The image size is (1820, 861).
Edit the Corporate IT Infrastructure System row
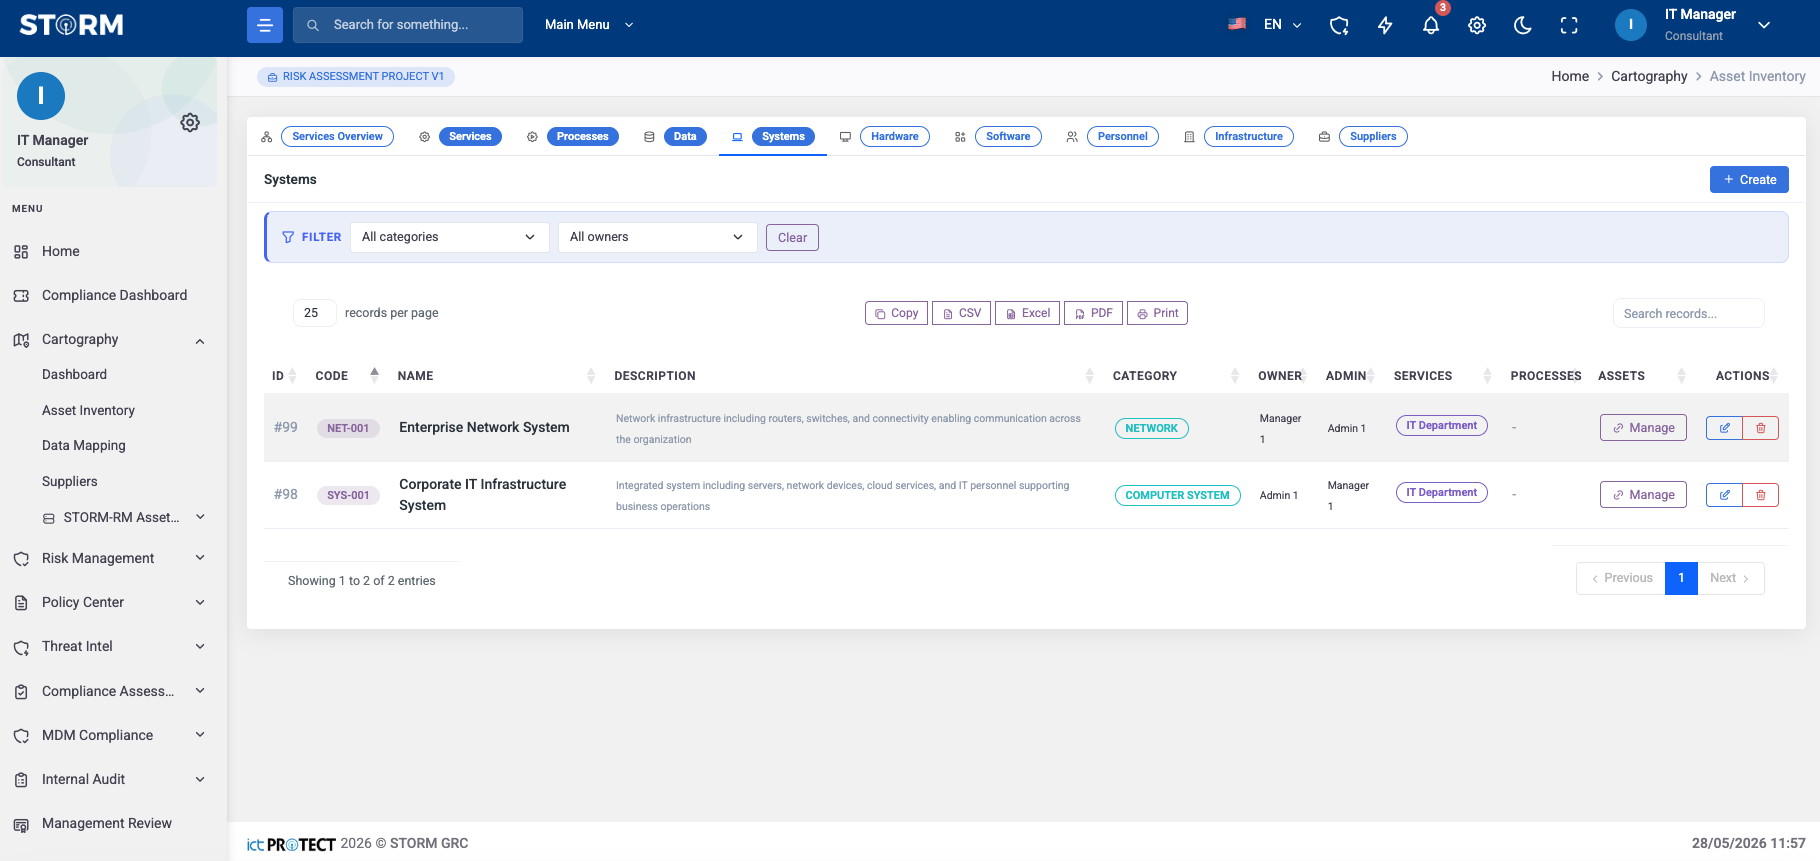(1724, 495)
